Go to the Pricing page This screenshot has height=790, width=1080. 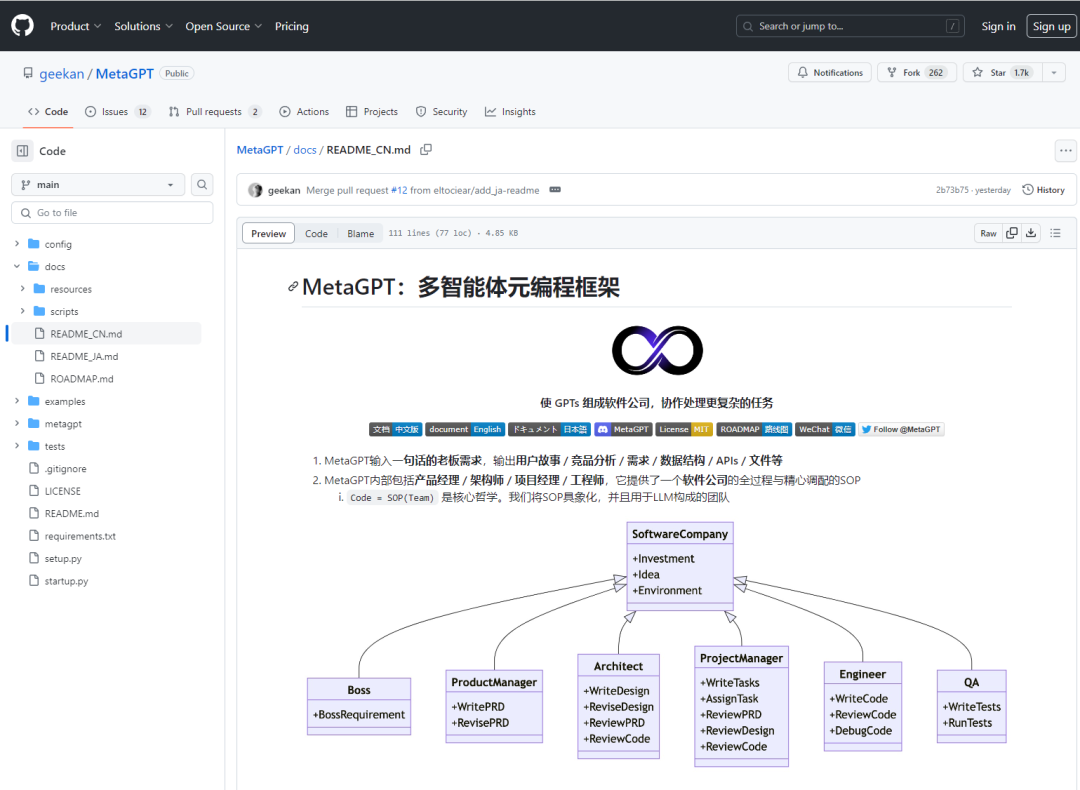tap(291, 26)
